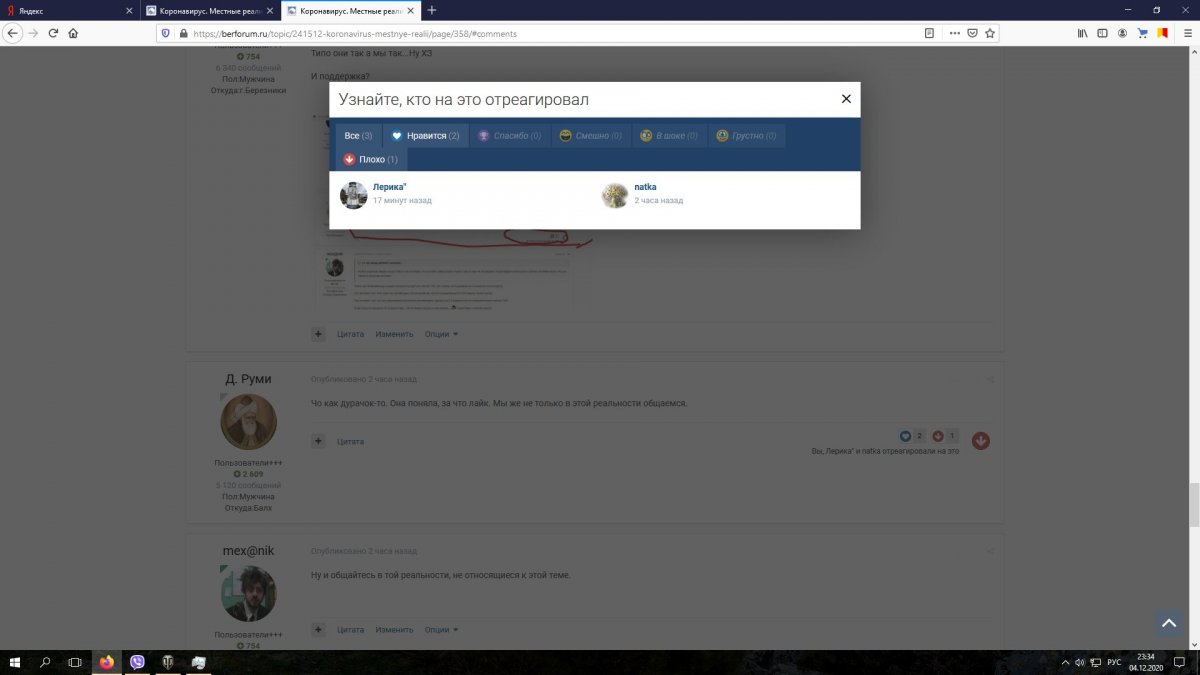Show the Firefox sidebars icon
Viewport: 1200px width, 675px height.
tap(1102, 33)
